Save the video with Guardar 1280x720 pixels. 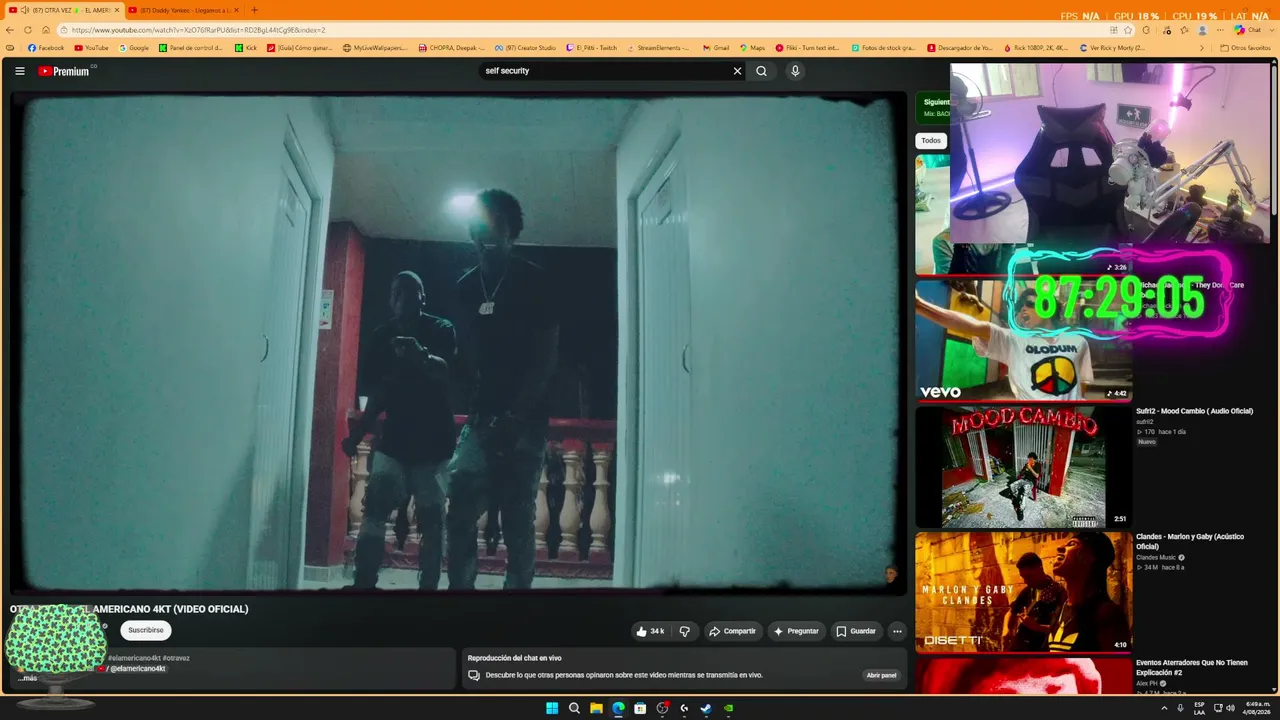click(x=856, y=631)
